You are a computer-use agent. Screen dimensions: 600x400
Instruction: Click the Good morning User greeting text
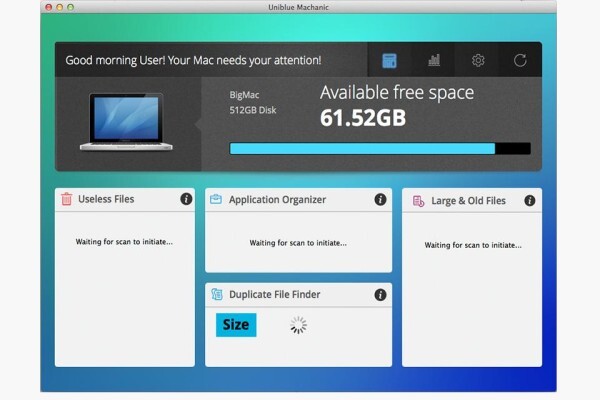click(x=193, y=60)
